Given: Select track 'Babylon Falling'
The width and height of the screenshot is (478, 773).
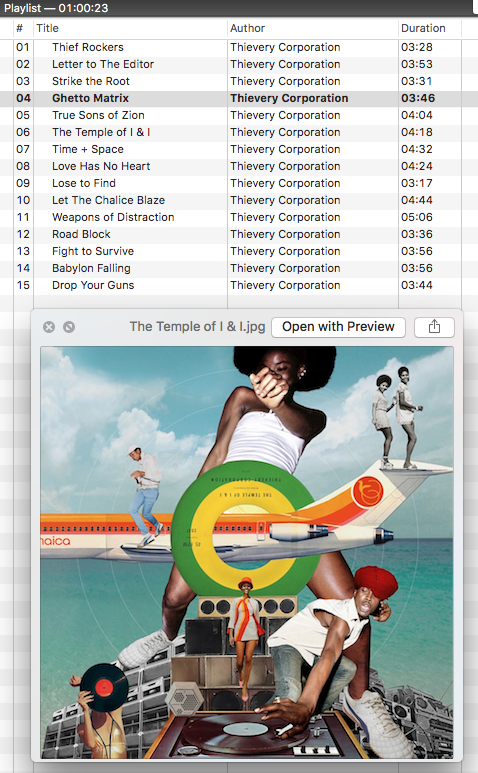Looking at the screenshot, I should [91, 268].
